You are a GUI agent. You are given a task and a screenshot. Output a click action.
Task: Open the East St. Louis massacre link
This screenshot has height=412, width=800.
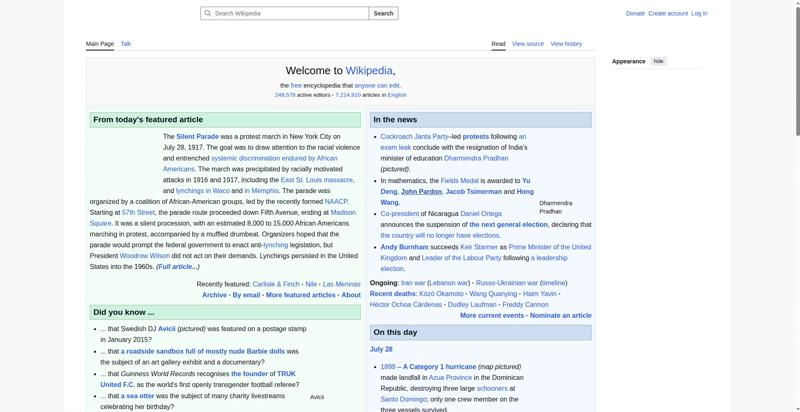tap(316, 180)
